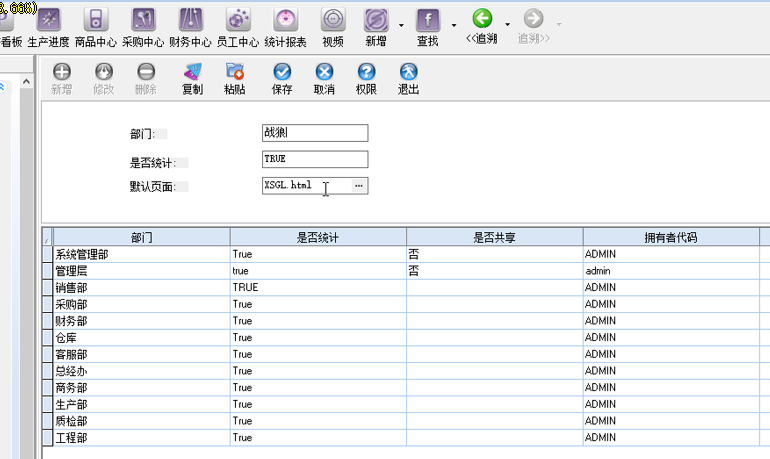Click the grid select-all corner cell

click(x=47, y=238)
